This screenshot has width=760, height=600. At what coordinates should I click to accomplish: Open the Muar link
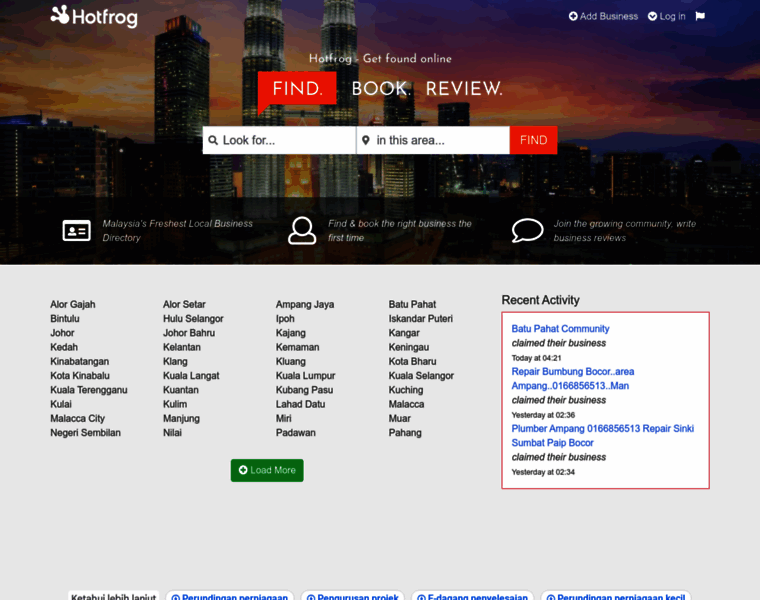[x=399, y=418]
